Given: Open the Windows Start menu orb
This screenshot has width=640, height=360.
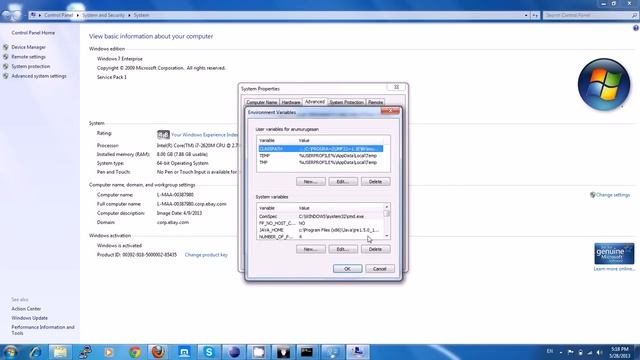Looking at the screenshot, I should coord(11,352).
